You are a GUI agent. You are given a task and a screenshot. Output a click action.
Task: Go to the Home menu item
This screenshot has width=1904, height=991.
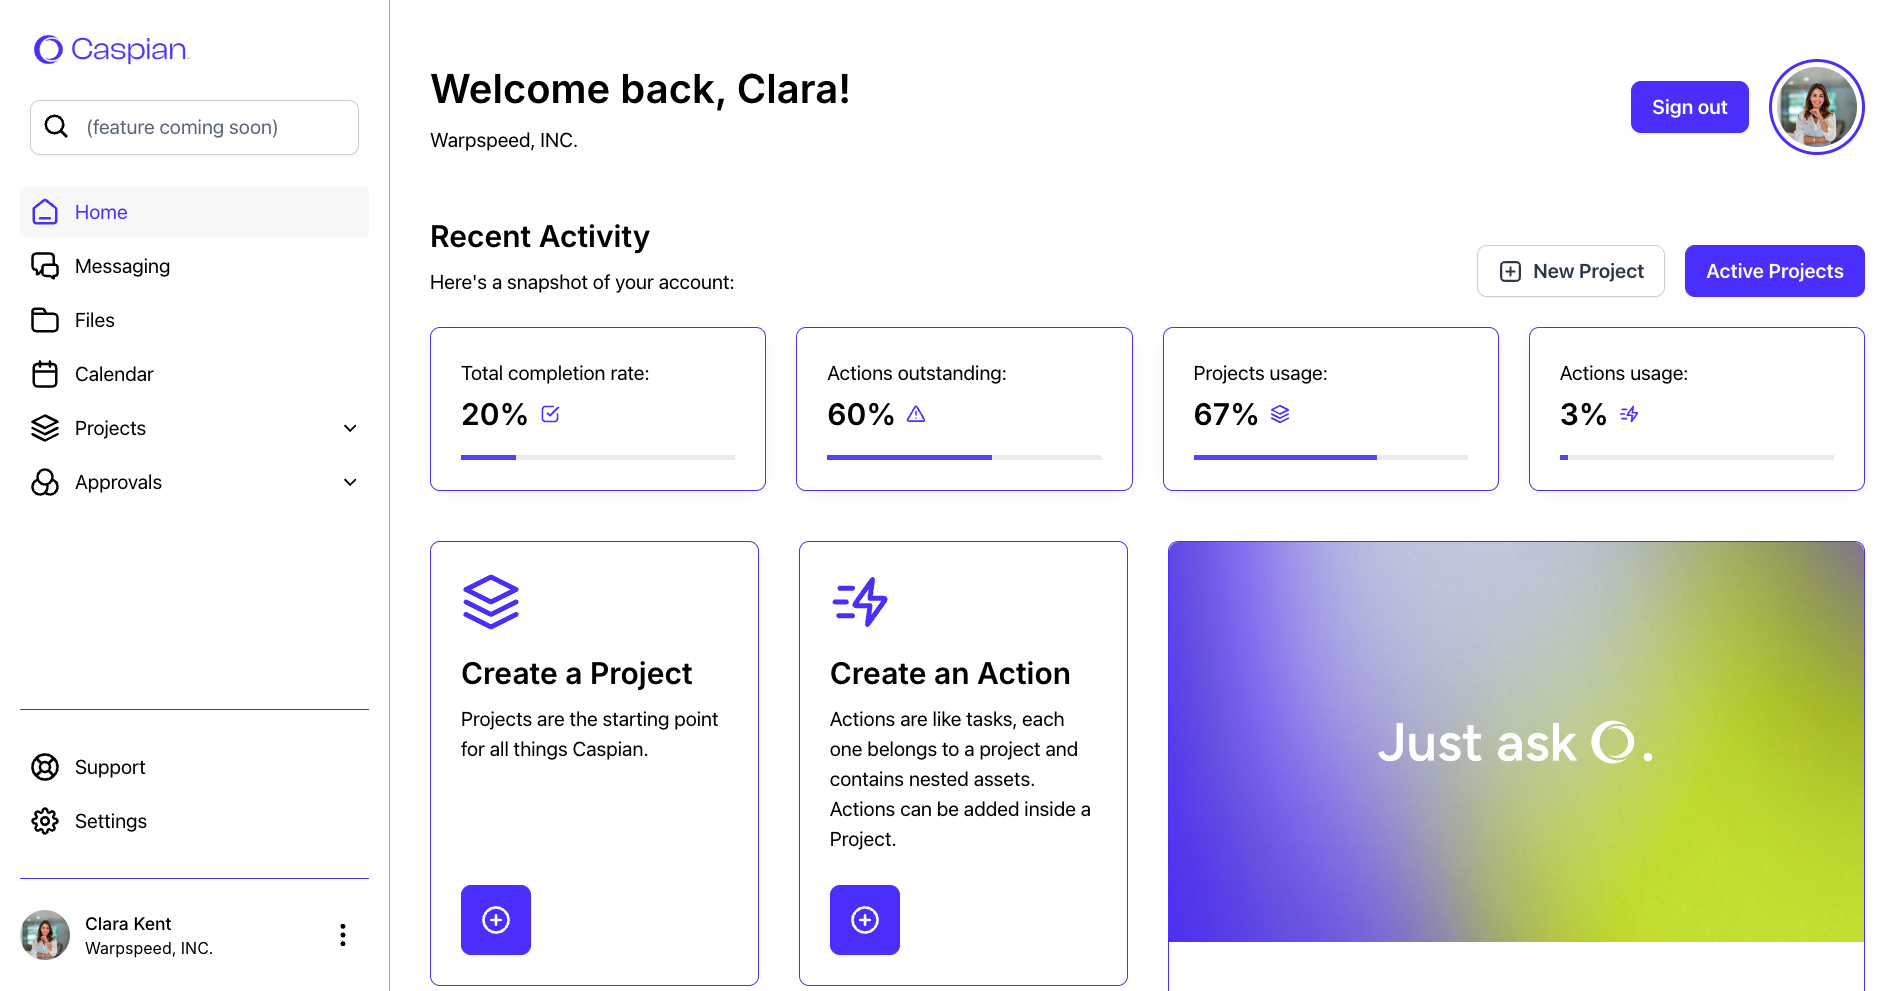pos(101,212)
